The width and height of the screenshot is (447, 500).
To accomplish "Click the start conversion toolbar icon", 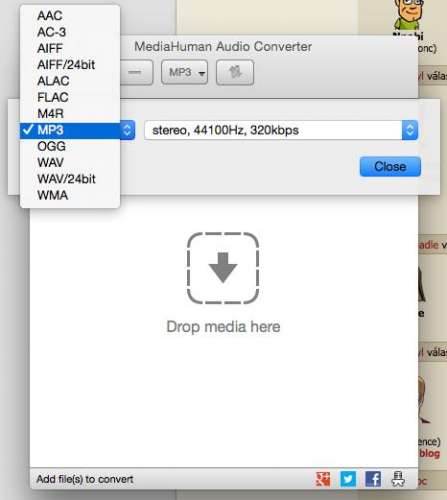I will pyautogui.click(x=235, y=72).
